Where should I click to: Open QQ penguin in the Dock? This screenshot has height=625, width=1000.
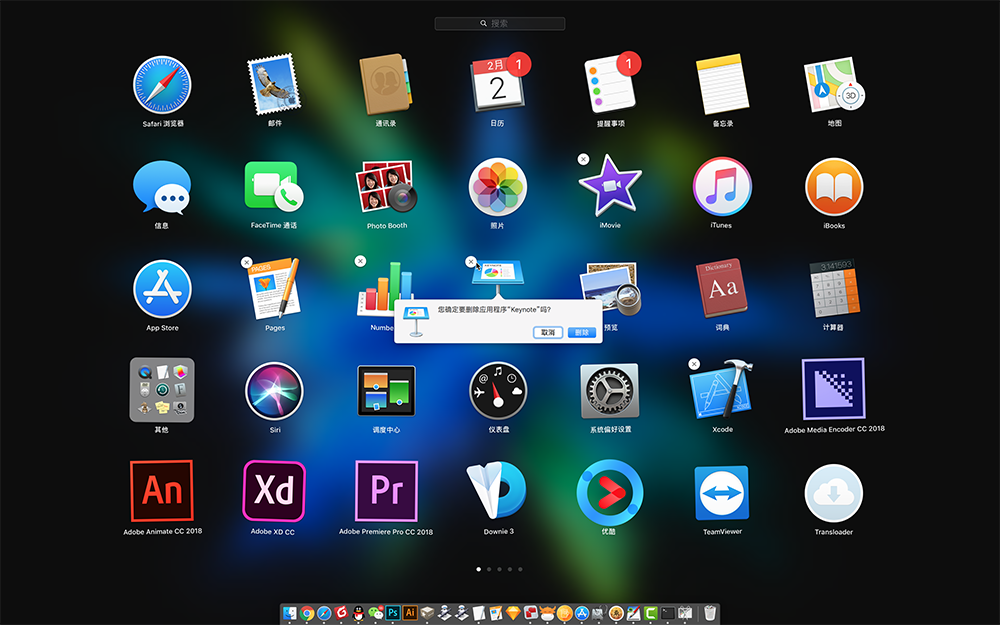pos(358,613)
